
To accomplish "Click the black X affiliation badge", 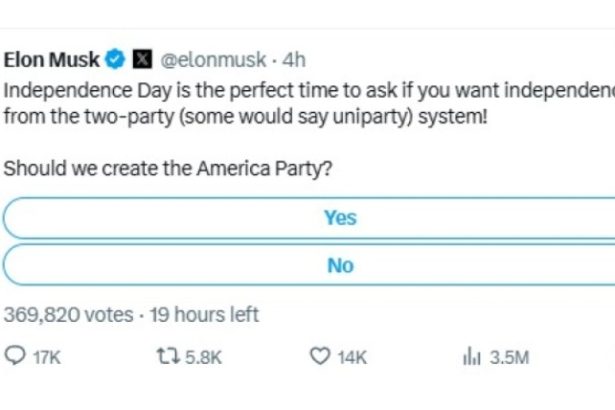I will point(142,59).
